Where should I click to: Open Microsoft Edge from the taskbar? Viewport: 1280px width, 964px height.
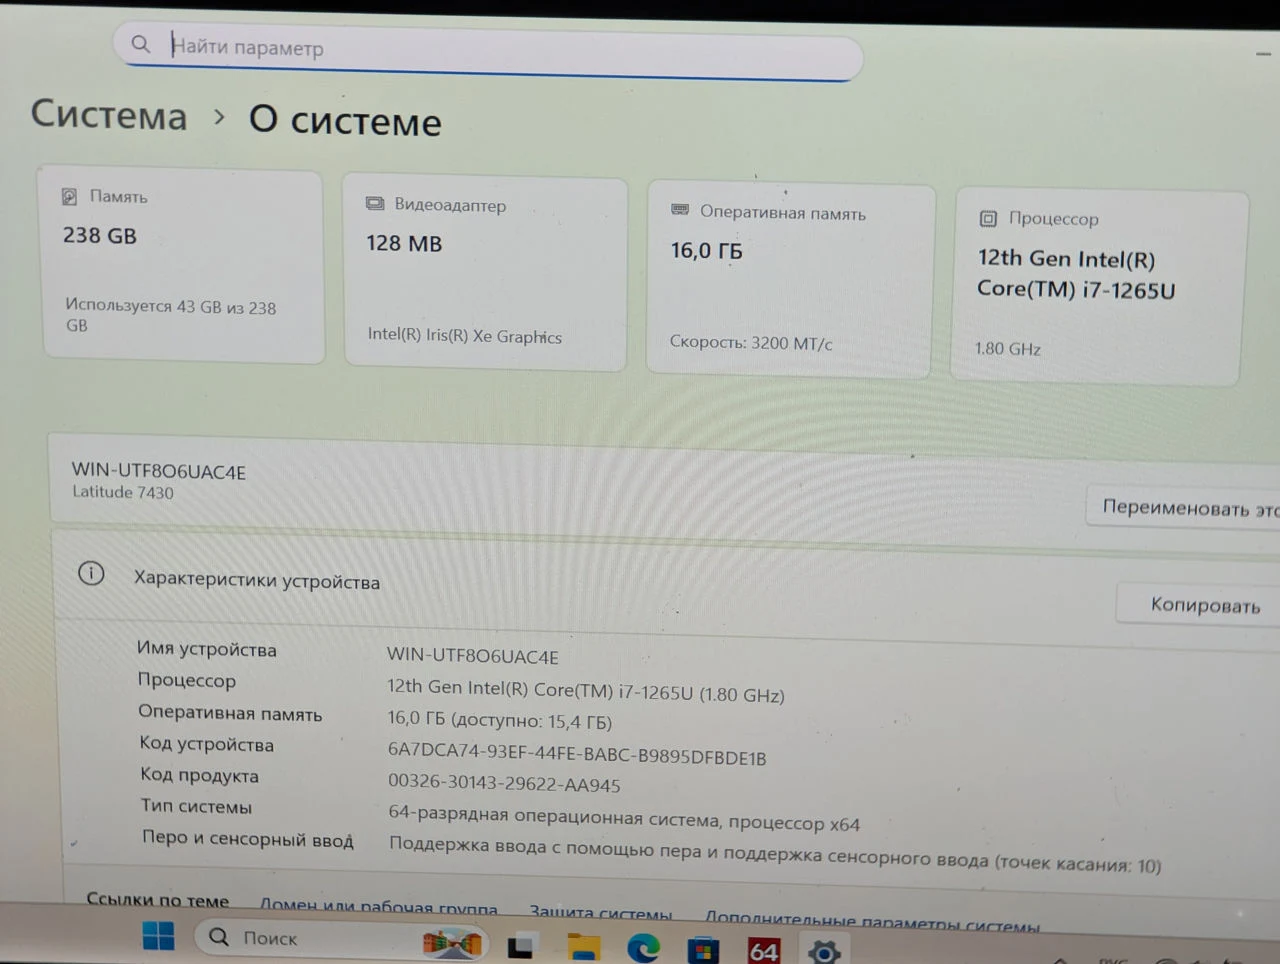click(643, 947)
